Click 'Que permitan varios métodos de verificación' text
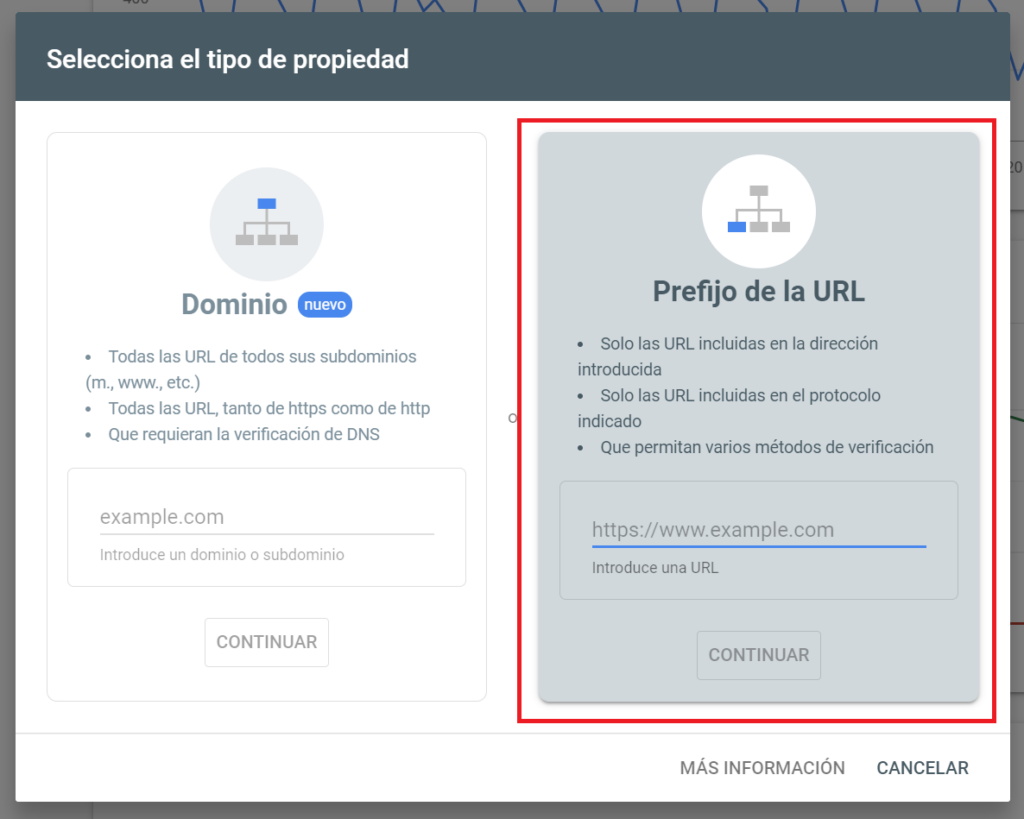 pyautogui.click(x=767, y=447)
